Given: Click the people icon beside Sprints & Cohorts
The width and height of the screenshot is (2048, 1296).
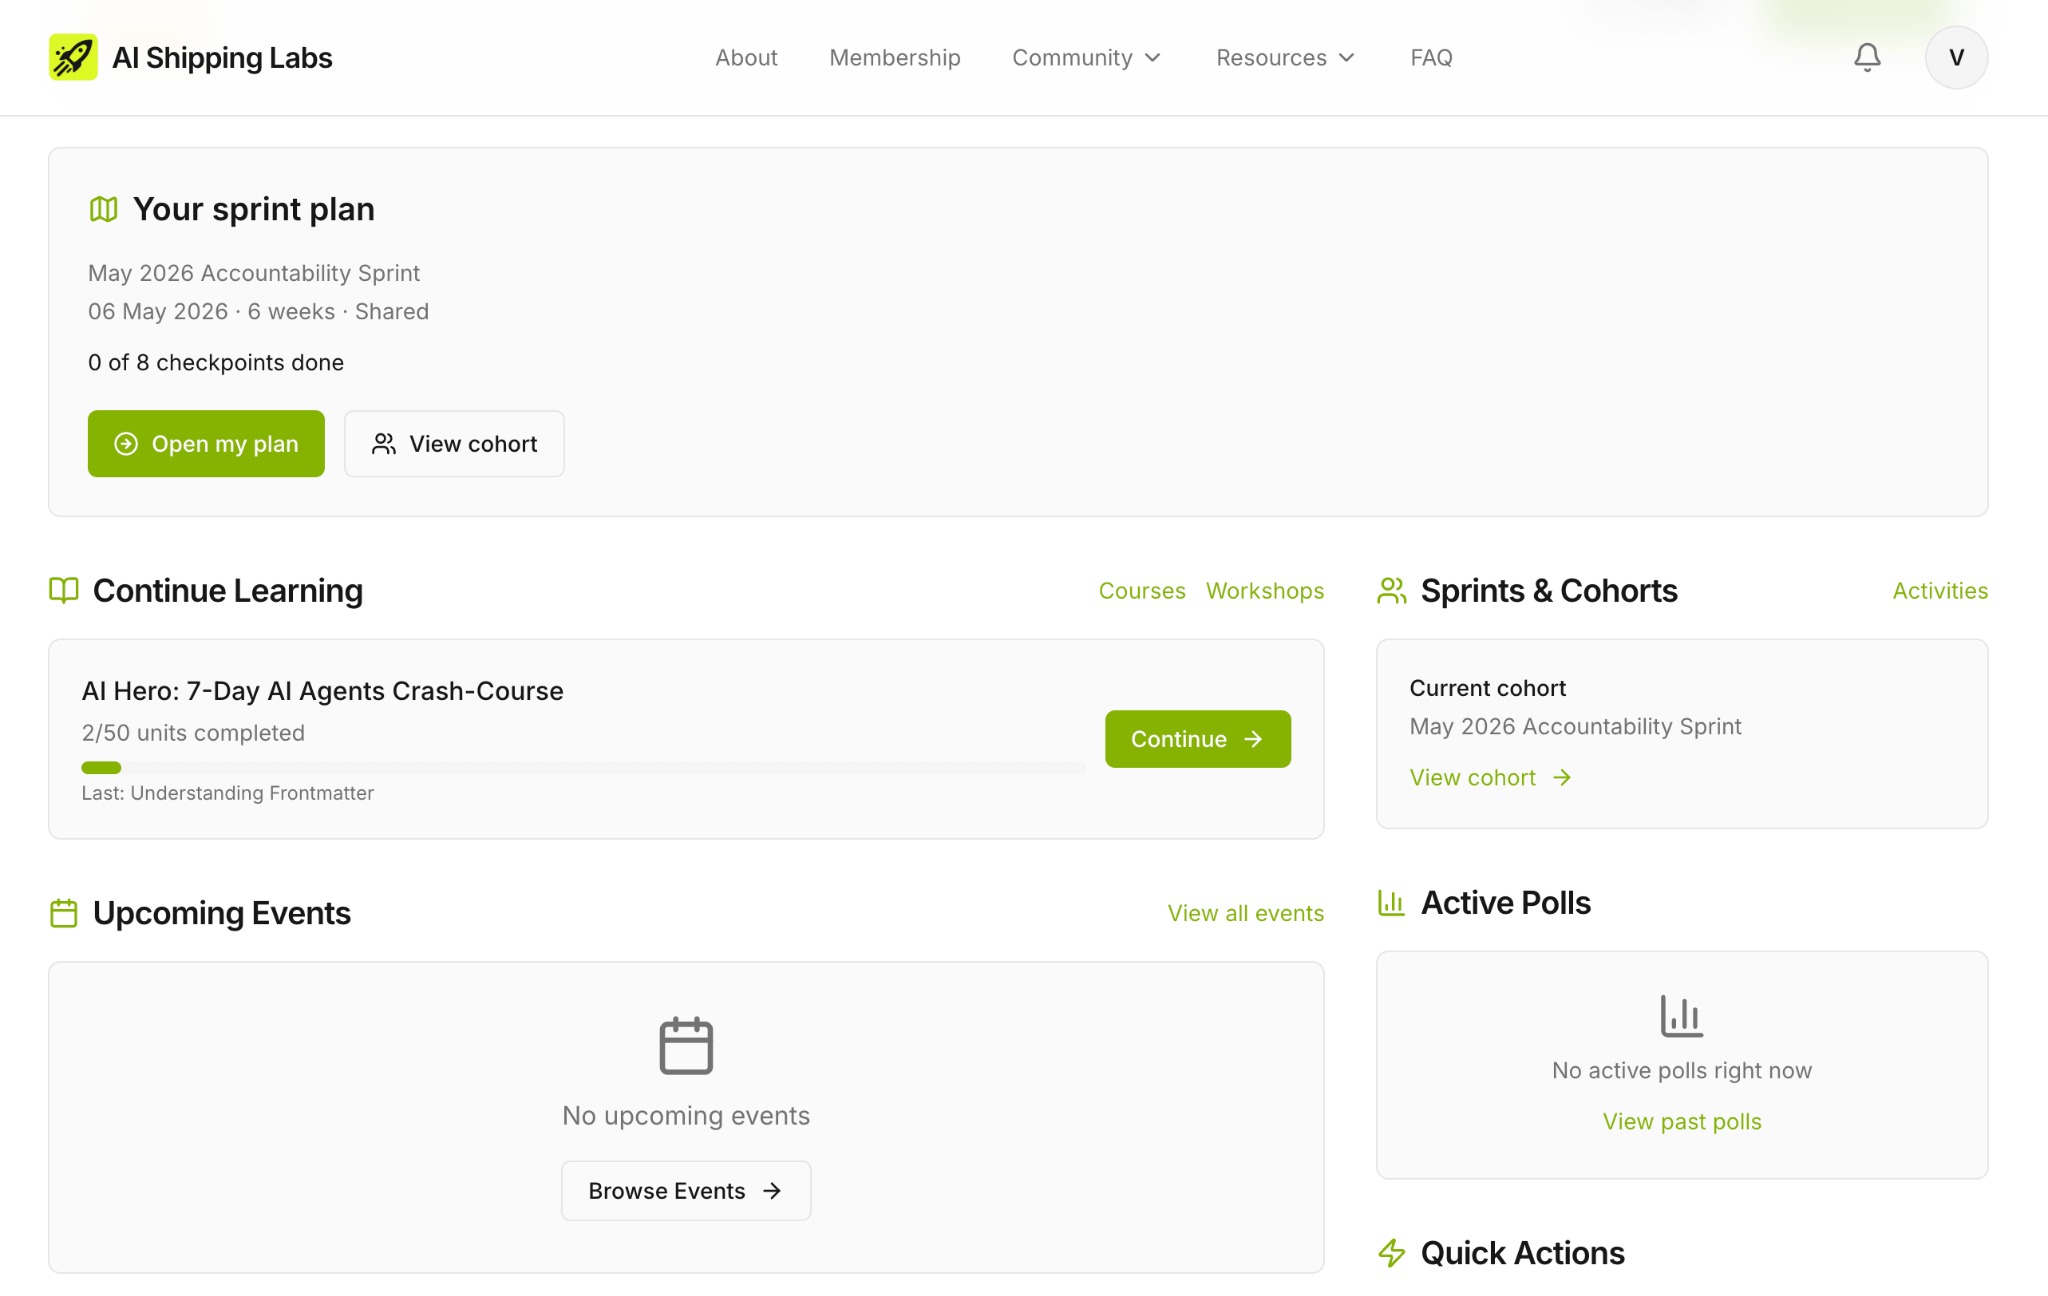Looking at the screenshot, I should pyautogui.click(x=1392, y=590).
